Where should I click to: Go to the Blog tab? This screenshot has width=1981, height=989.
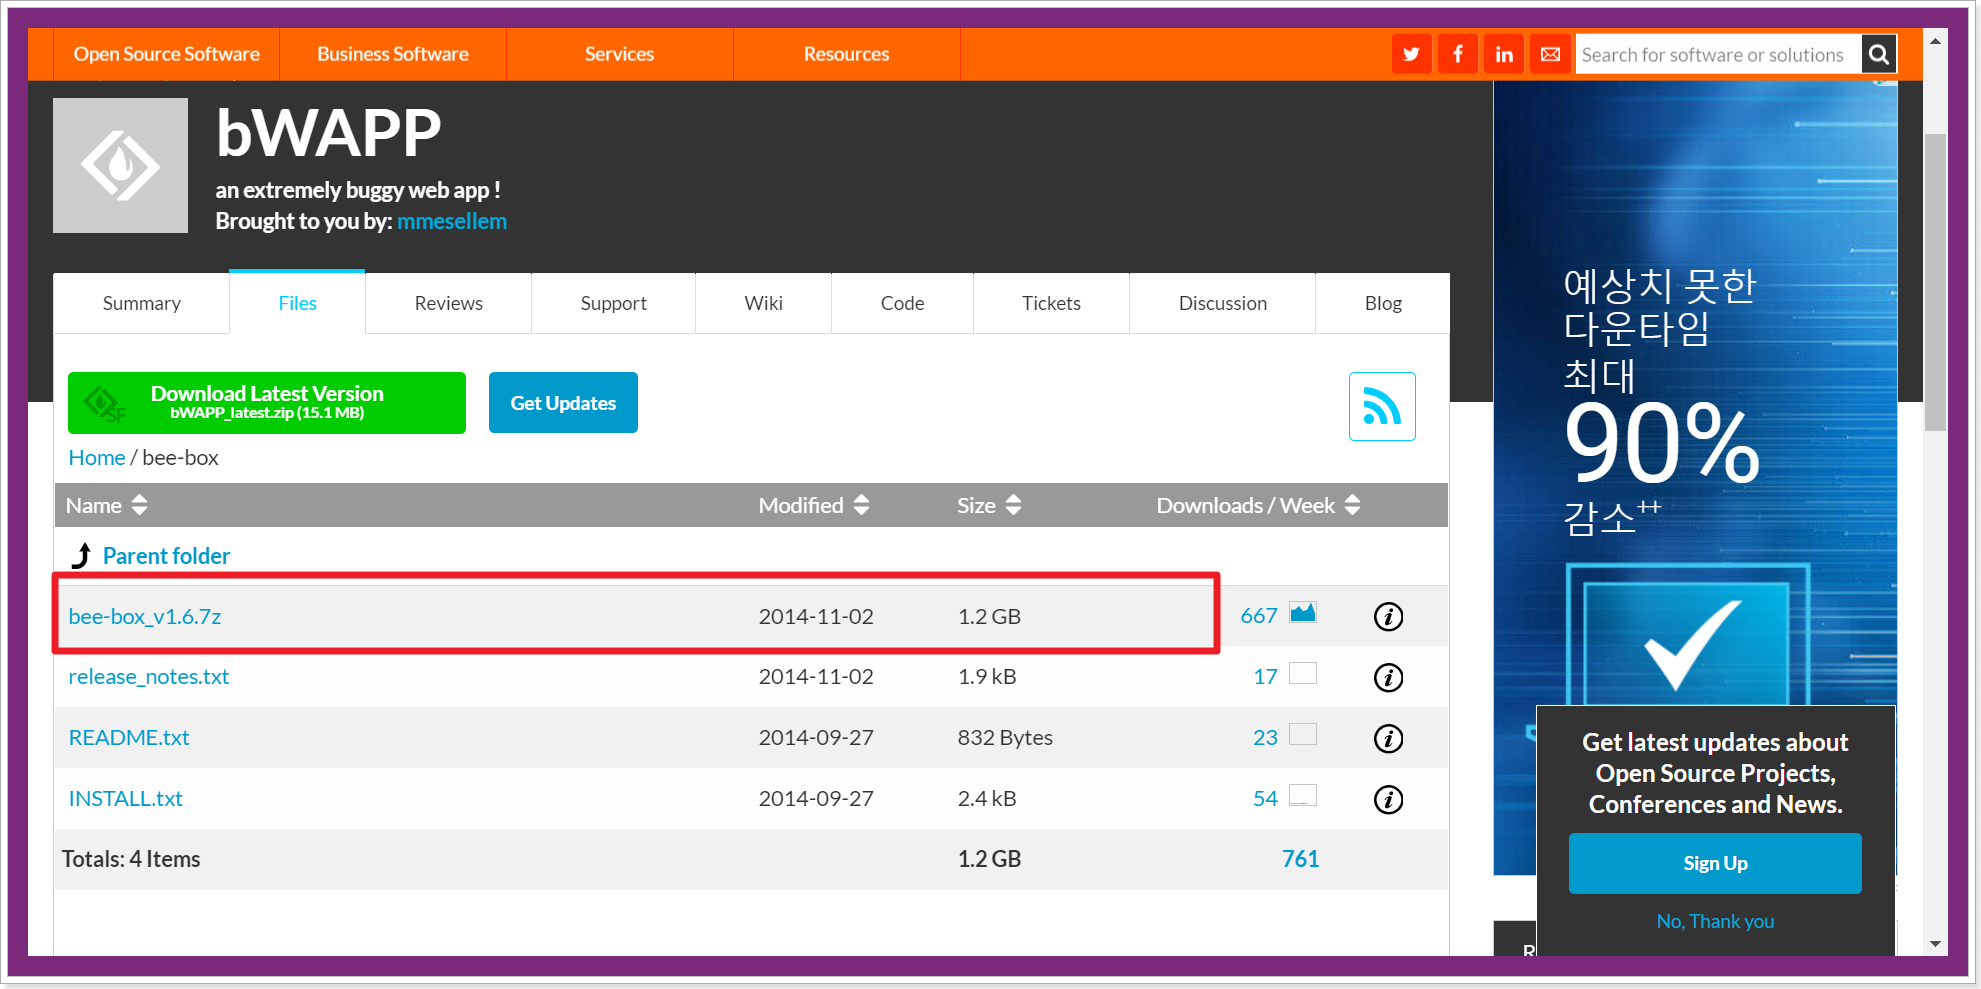1383,303
